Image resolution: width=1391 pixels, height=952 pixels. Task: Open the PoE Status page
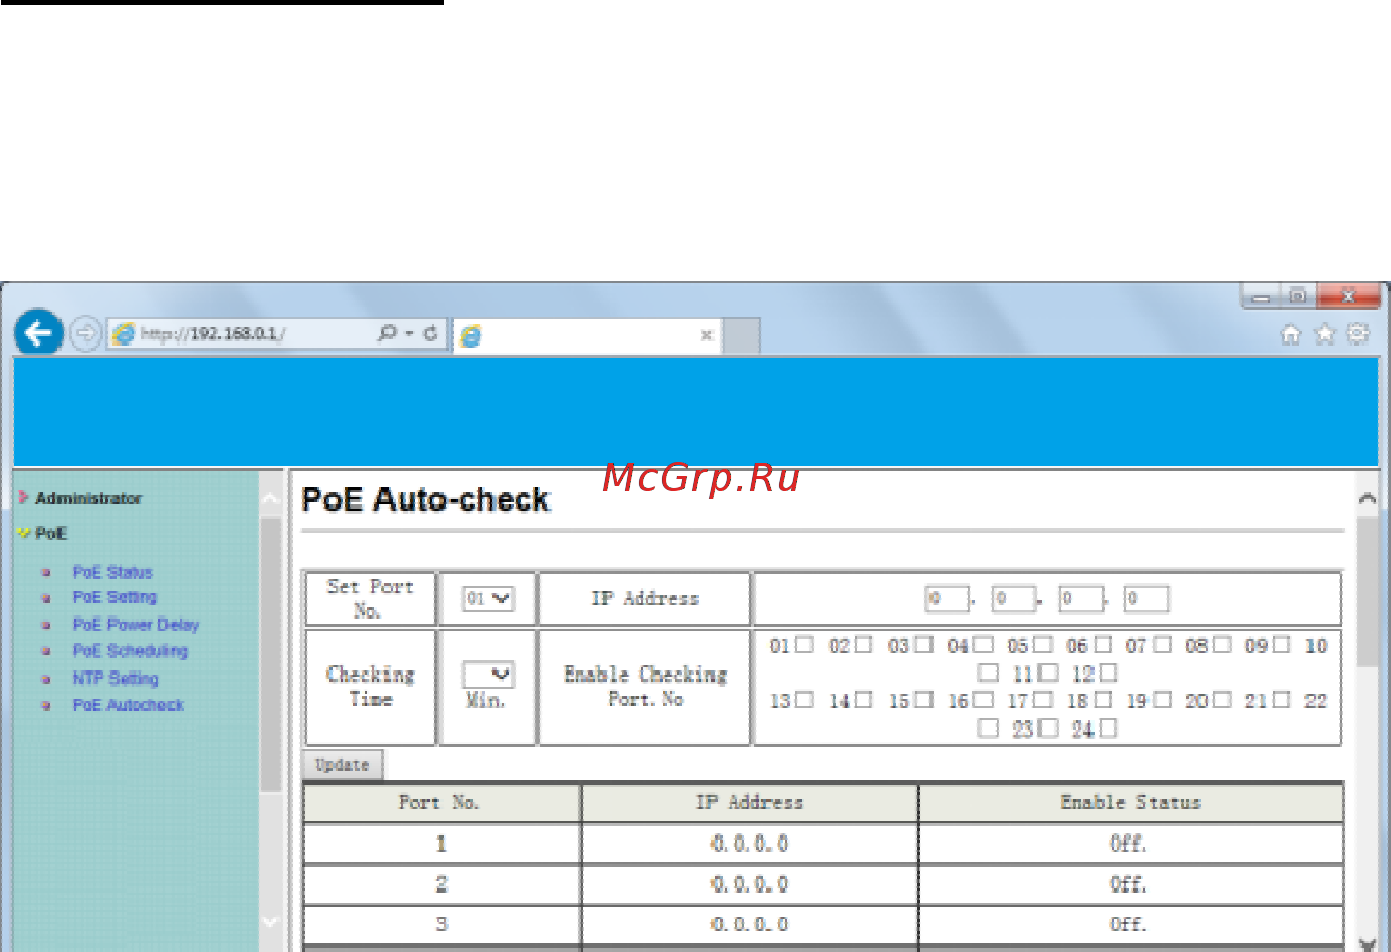[112, 572]
